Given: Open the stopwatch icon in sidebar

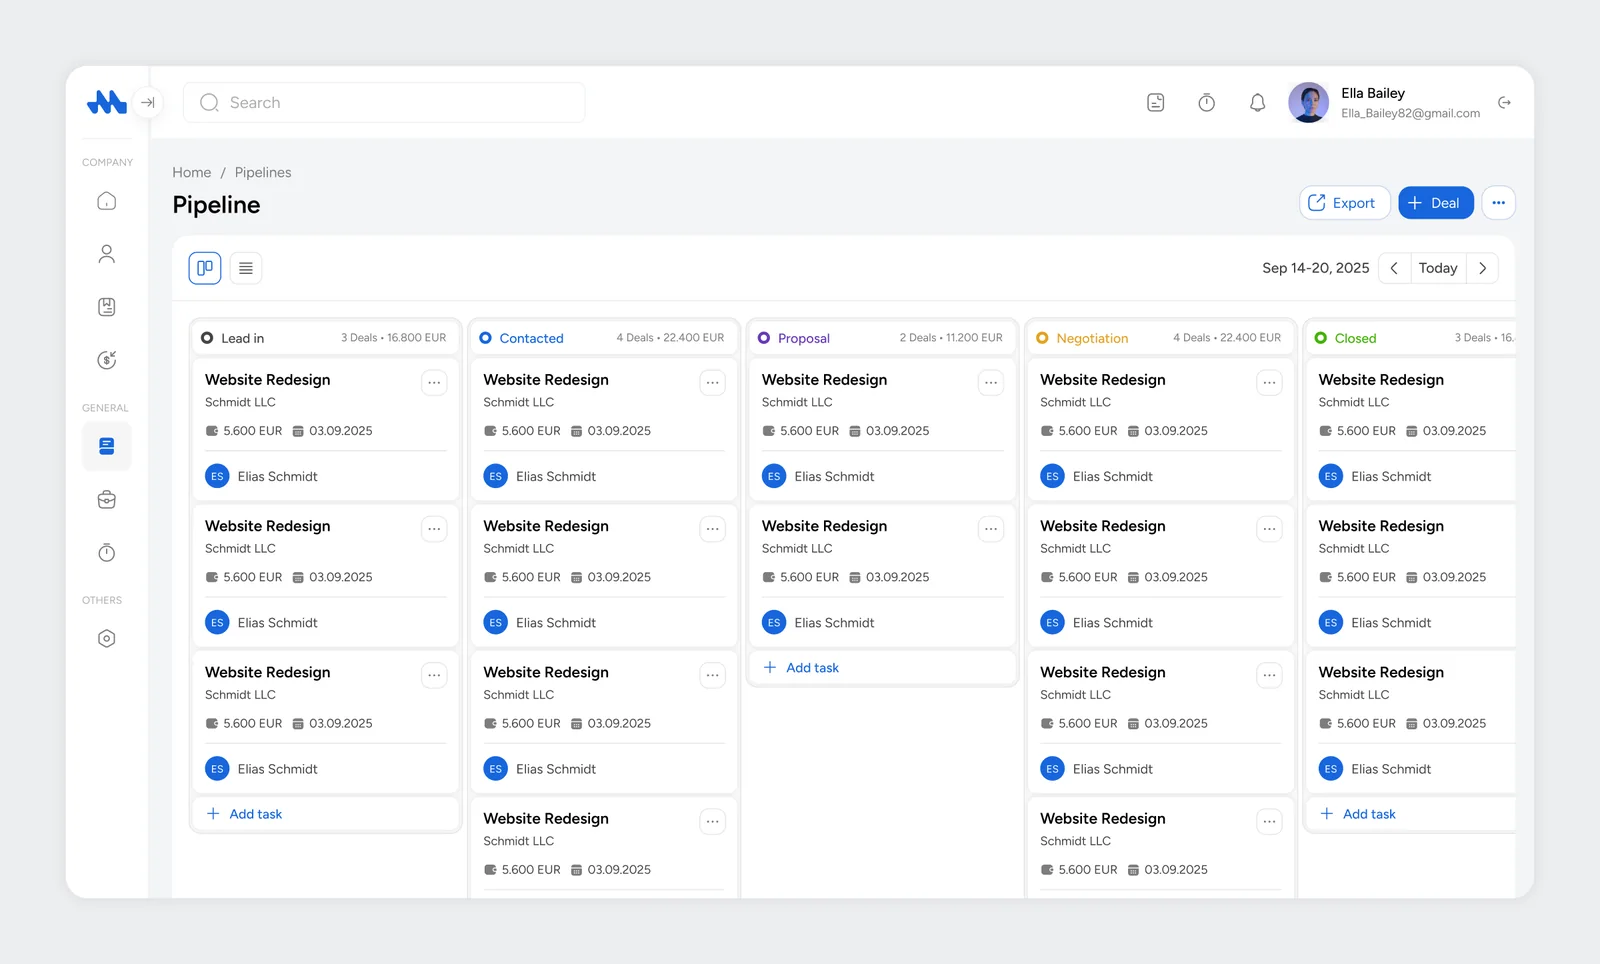Looking at the screenshot, I should 107,553.
